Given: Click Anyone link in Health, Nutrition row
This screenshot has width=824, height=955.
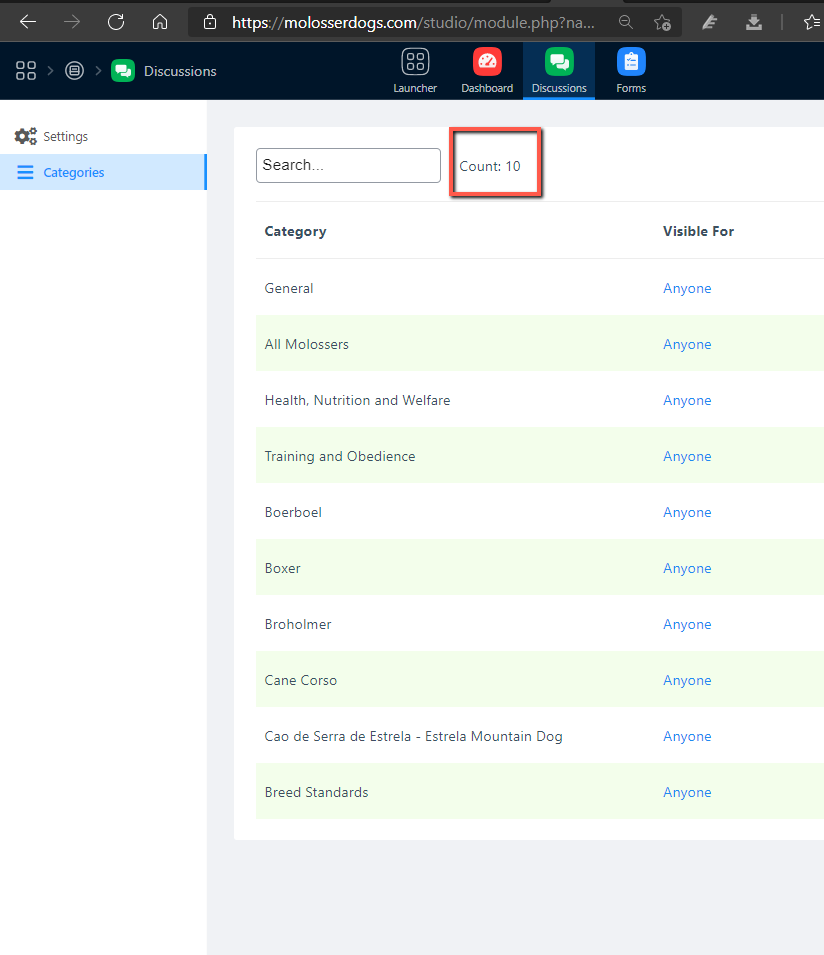Looking at the screenshot, I should click(687, 400).
